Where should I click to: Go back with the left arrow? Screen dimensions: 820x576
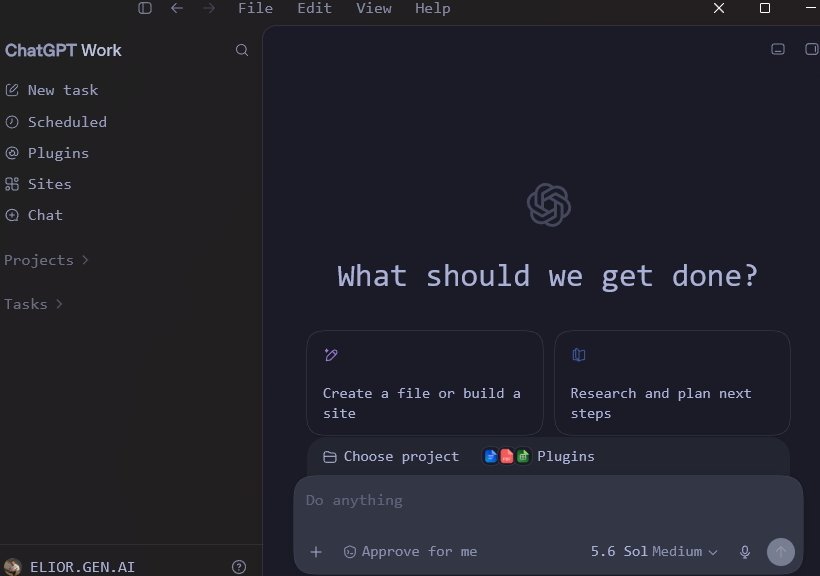pyautogui.click(x=177, y=8)
